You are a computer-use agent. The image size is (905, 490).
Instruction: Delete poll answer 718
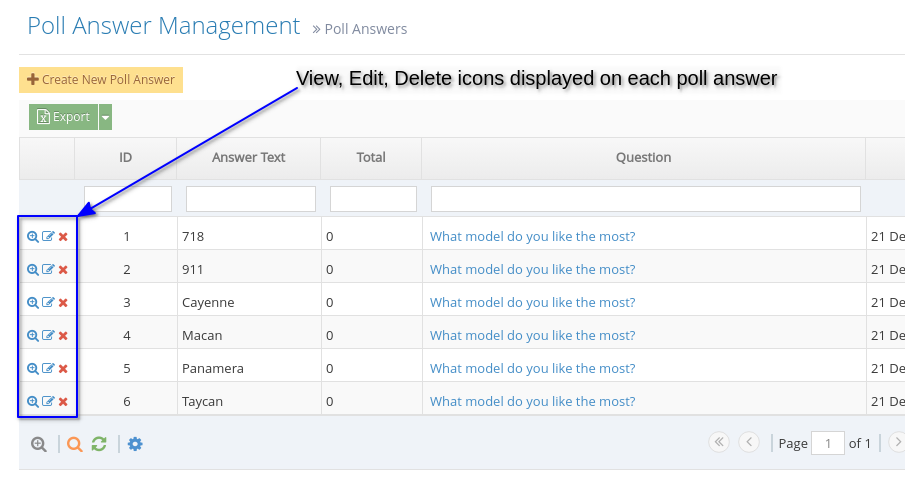coord(63,237)
